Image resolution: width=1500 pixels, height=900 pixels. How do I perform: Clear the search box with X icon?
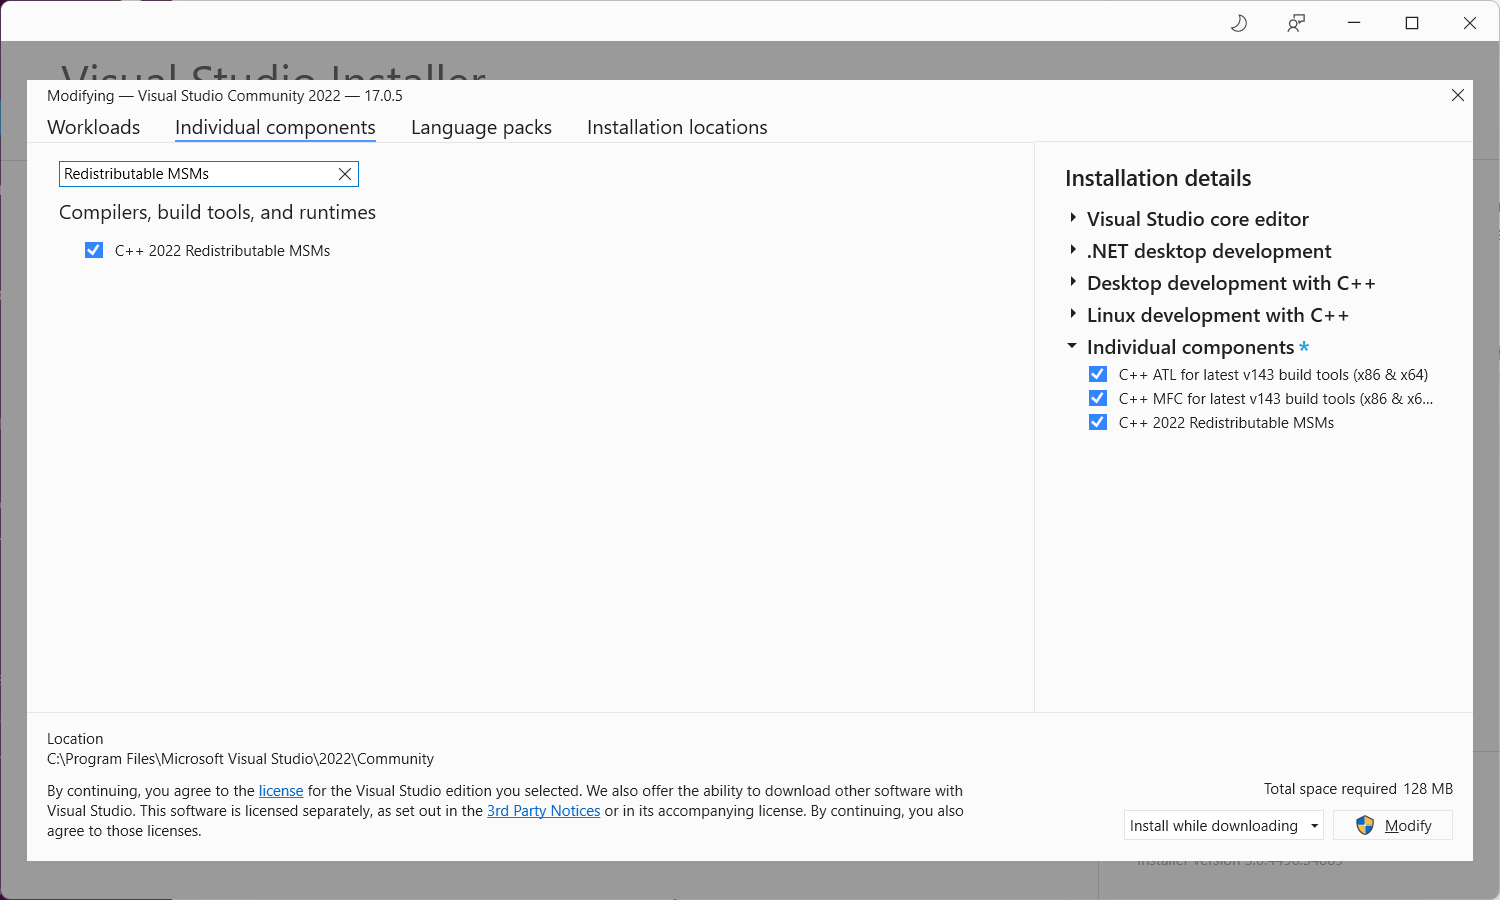[x=345, y=174]
